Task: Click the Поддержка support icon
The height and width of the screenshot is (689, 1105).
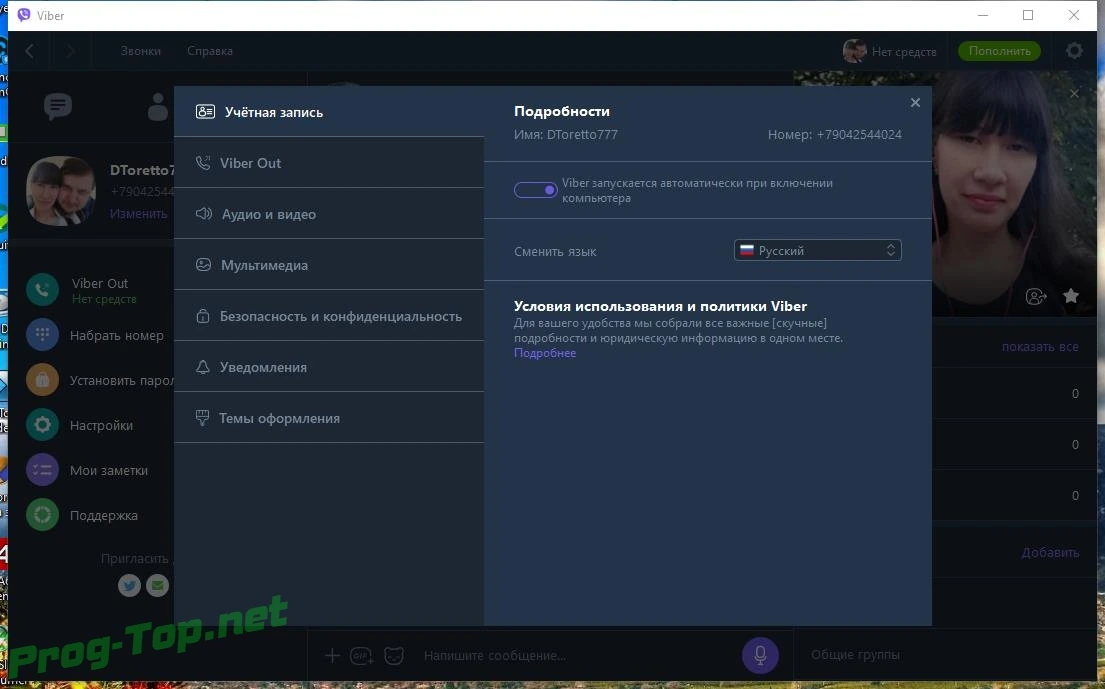Action: click(42, 515)
